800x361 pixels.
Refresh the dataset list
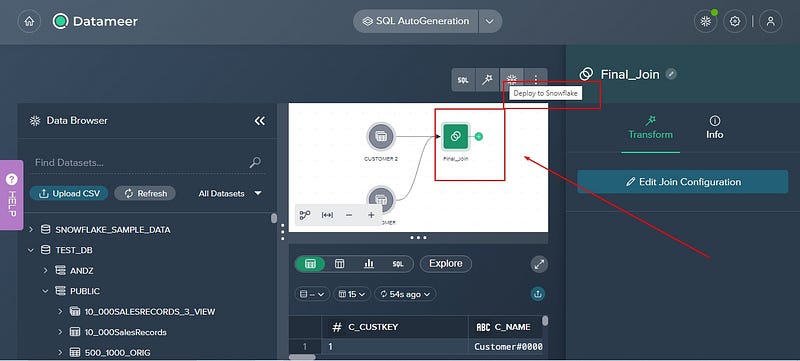coord(145,193)
